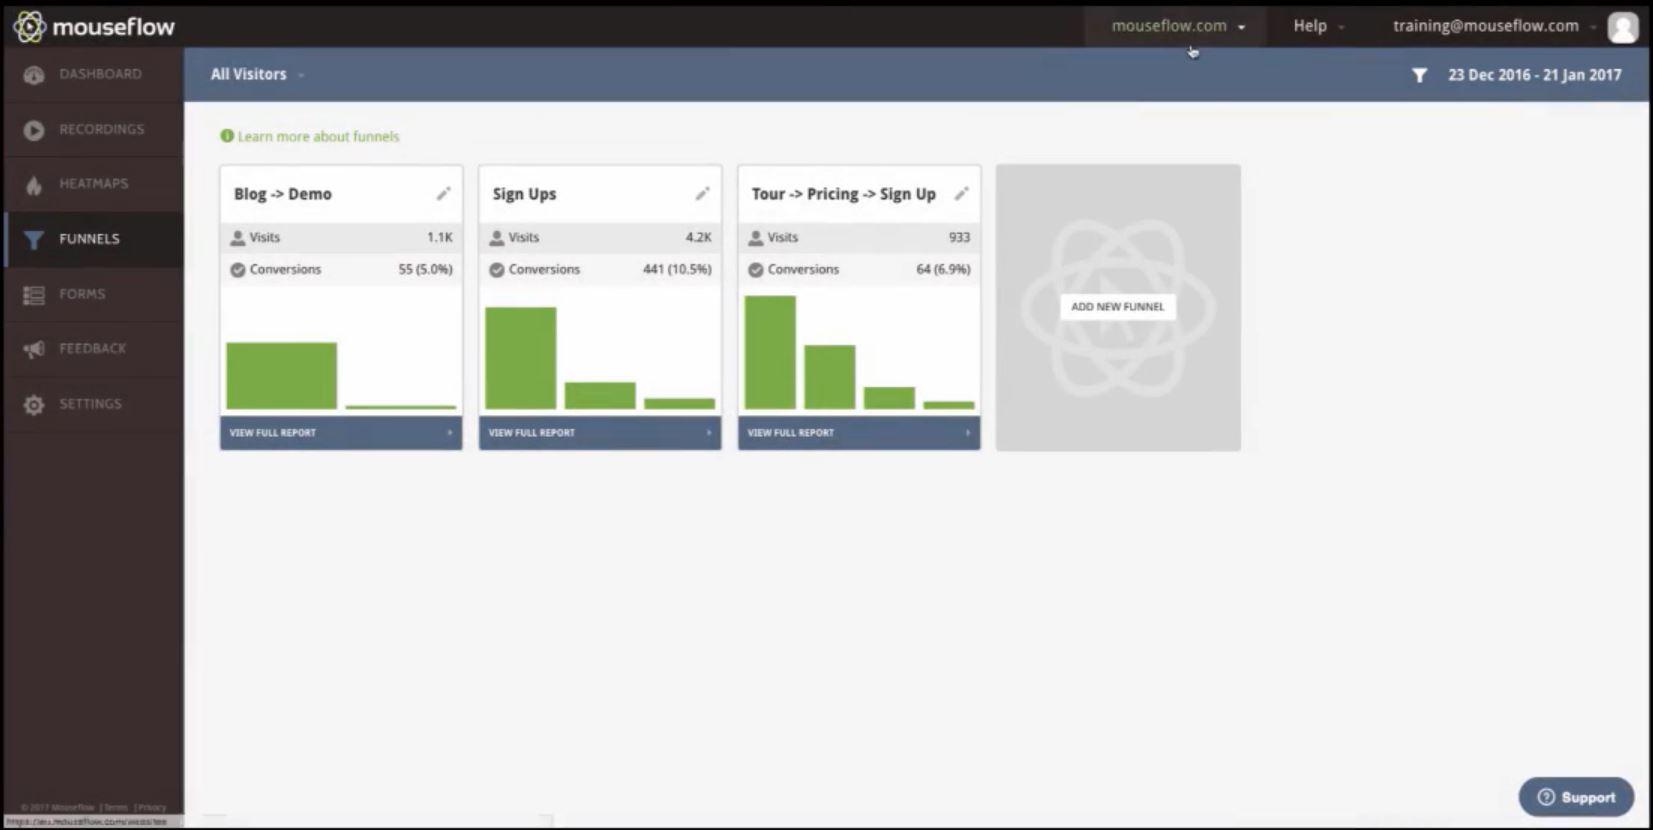Viewport: 1653px width, 830px height.
Task: Click the 933 visits value
Action: (x=959, y=238)
